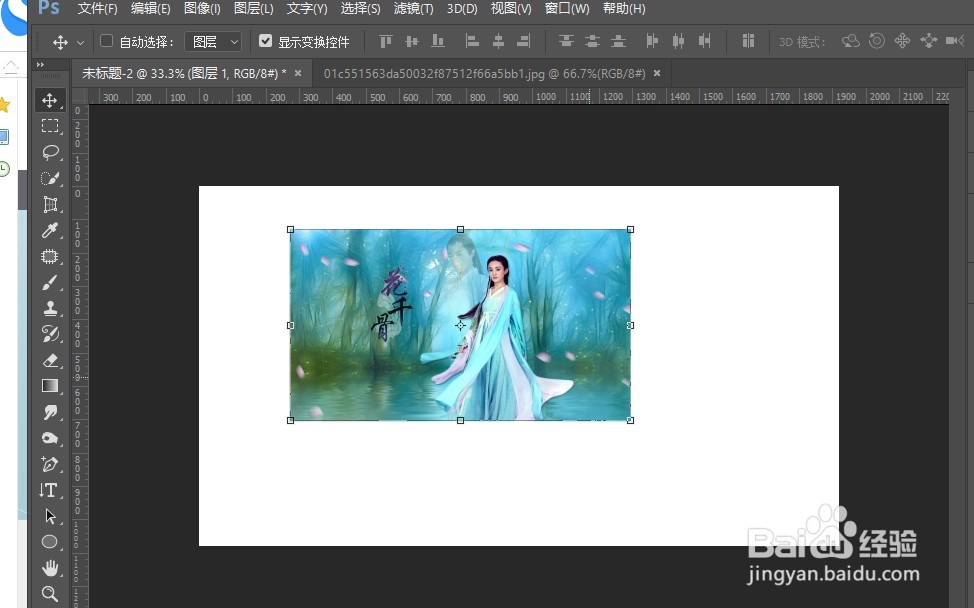Select the History Brush tool
The width and height of the screenshot is (974, 608).
pyautogui.click(x=50, y=334)
